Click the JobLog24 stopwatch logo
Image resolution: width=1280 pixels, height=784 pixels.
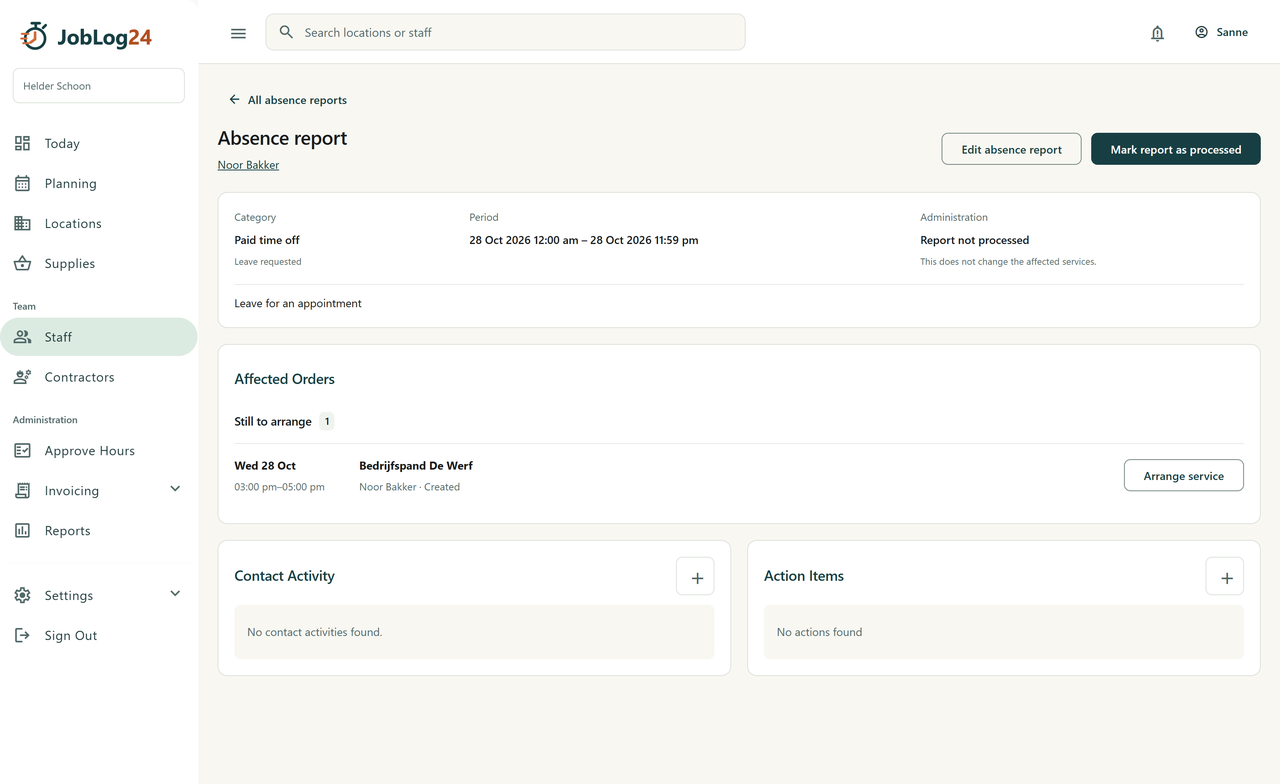[34, 36]
